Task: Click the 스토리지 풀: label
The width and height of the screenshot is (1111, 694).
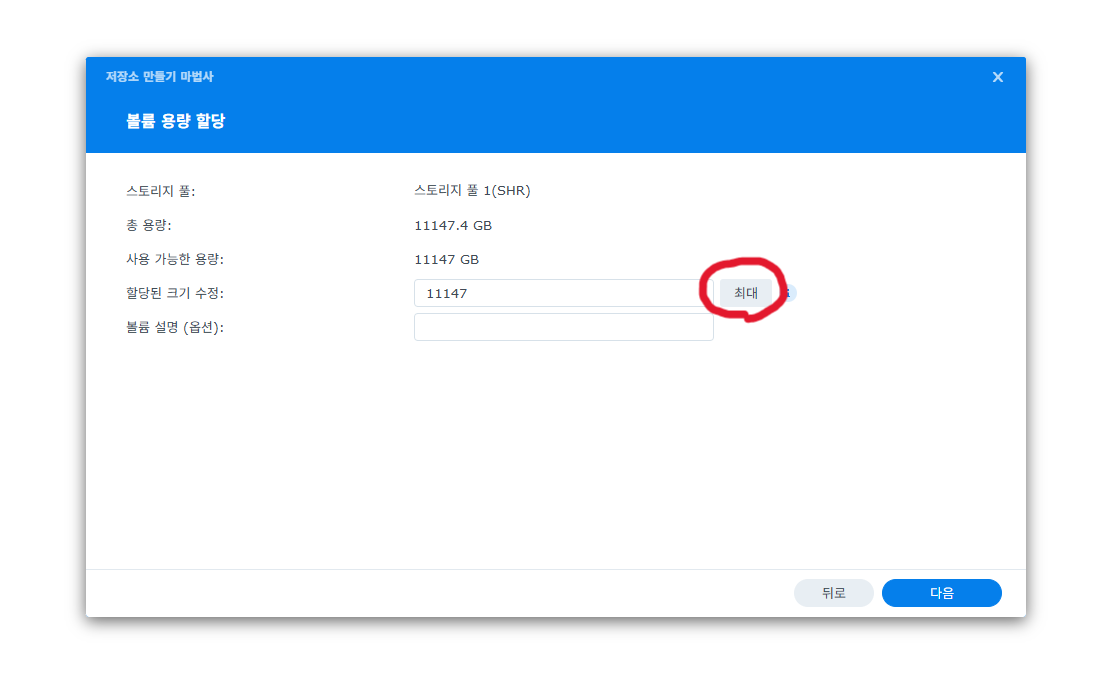Action: (161, 191)
